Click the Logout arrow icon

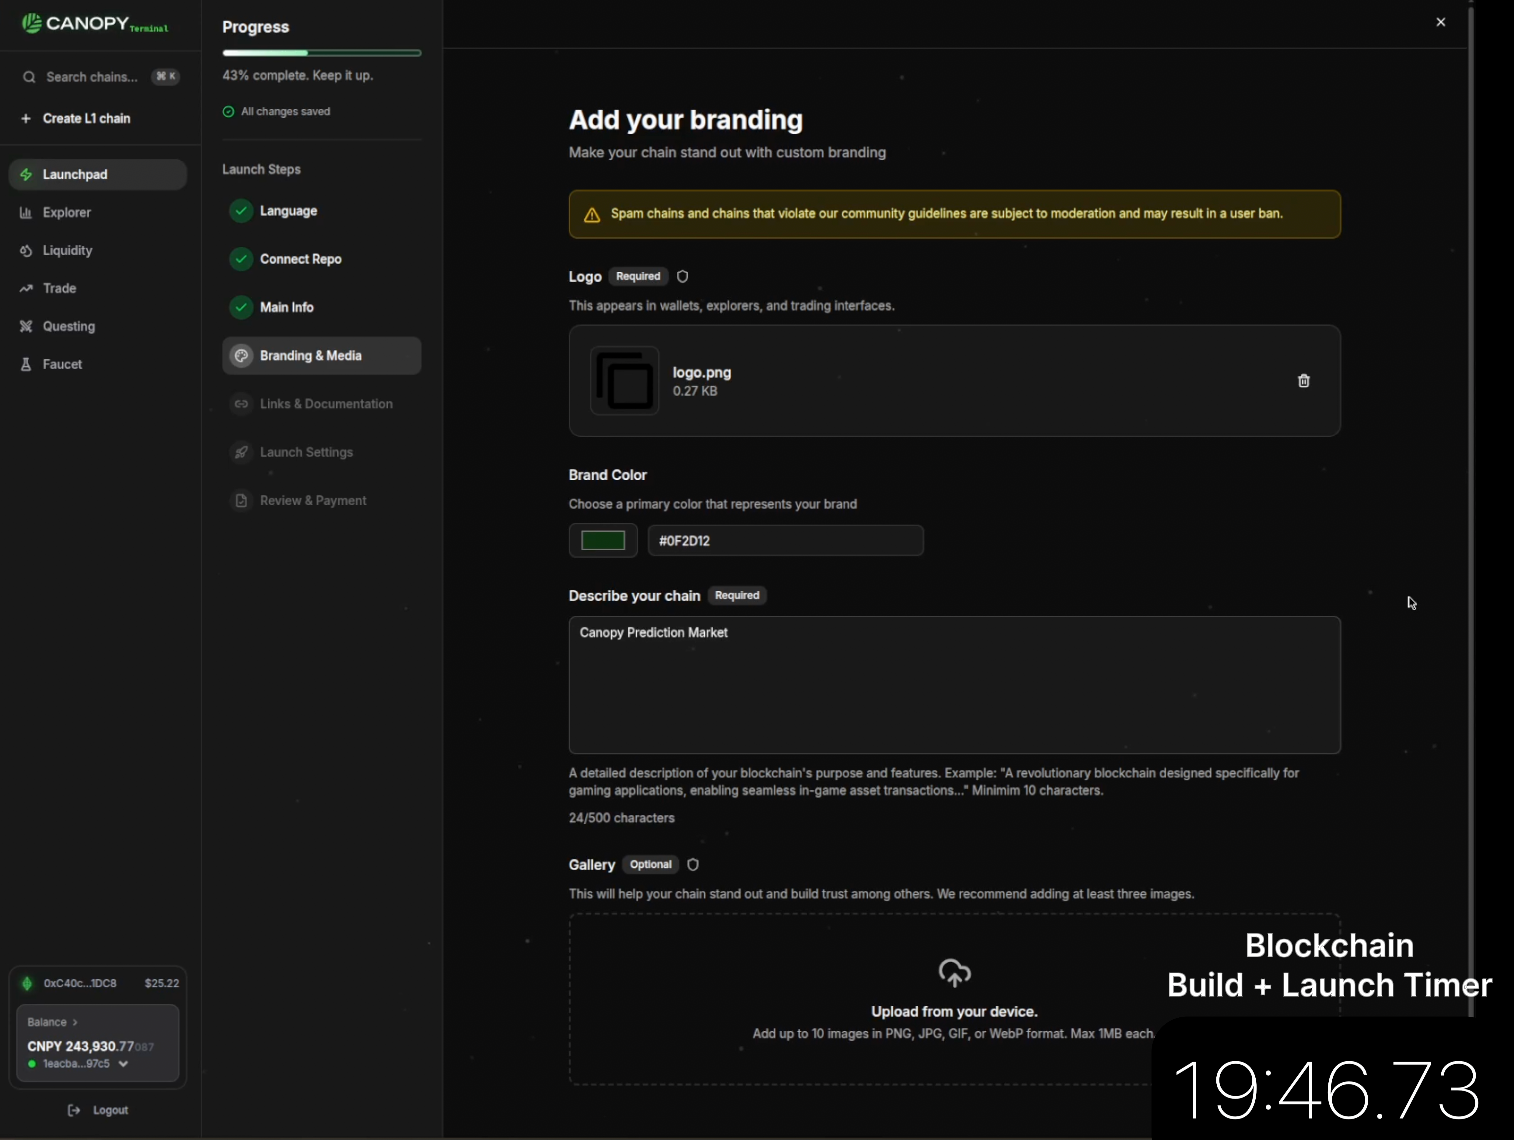click(73, 1110)
